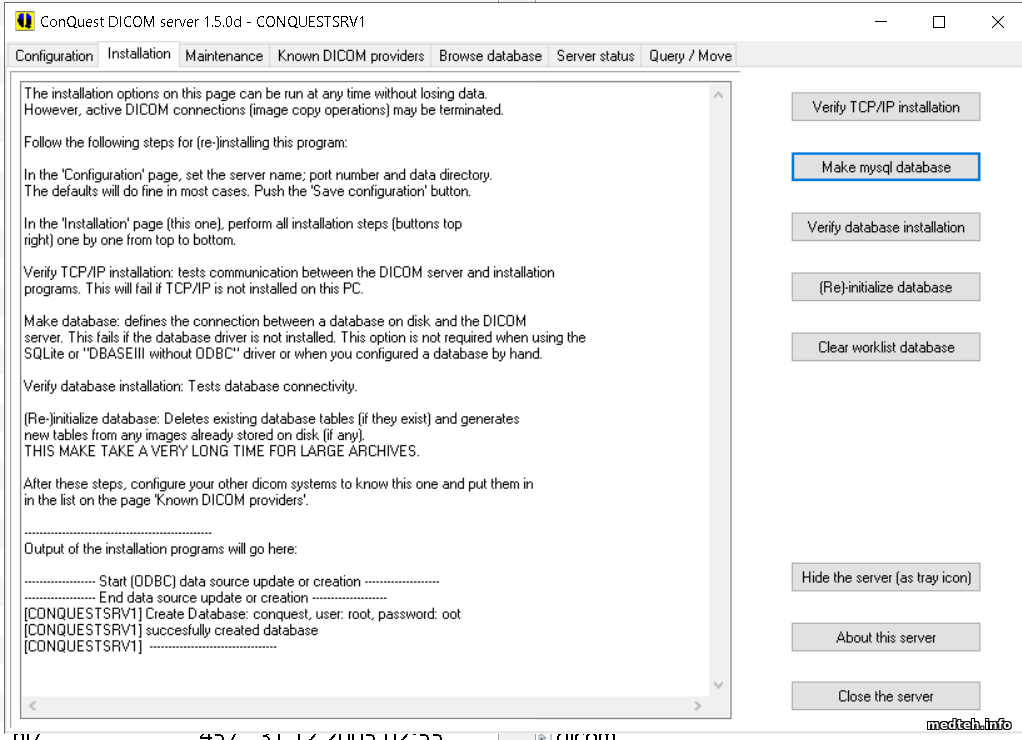1022x740 pixels.
Task: Open the Maintenance tab
Action: (x=224, y=56)
